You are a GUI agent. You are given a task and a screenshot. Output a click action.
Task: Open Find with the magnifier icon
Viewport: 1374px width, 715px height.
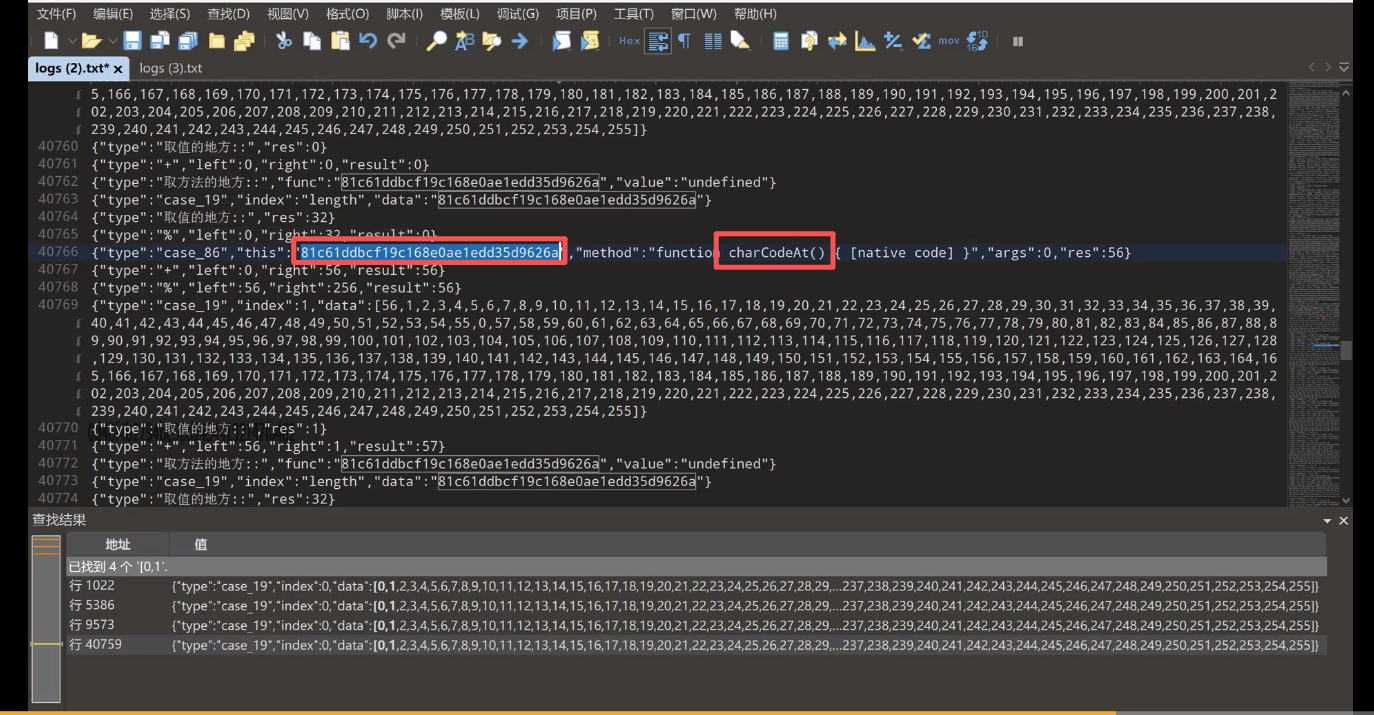(x=437, y=41)
